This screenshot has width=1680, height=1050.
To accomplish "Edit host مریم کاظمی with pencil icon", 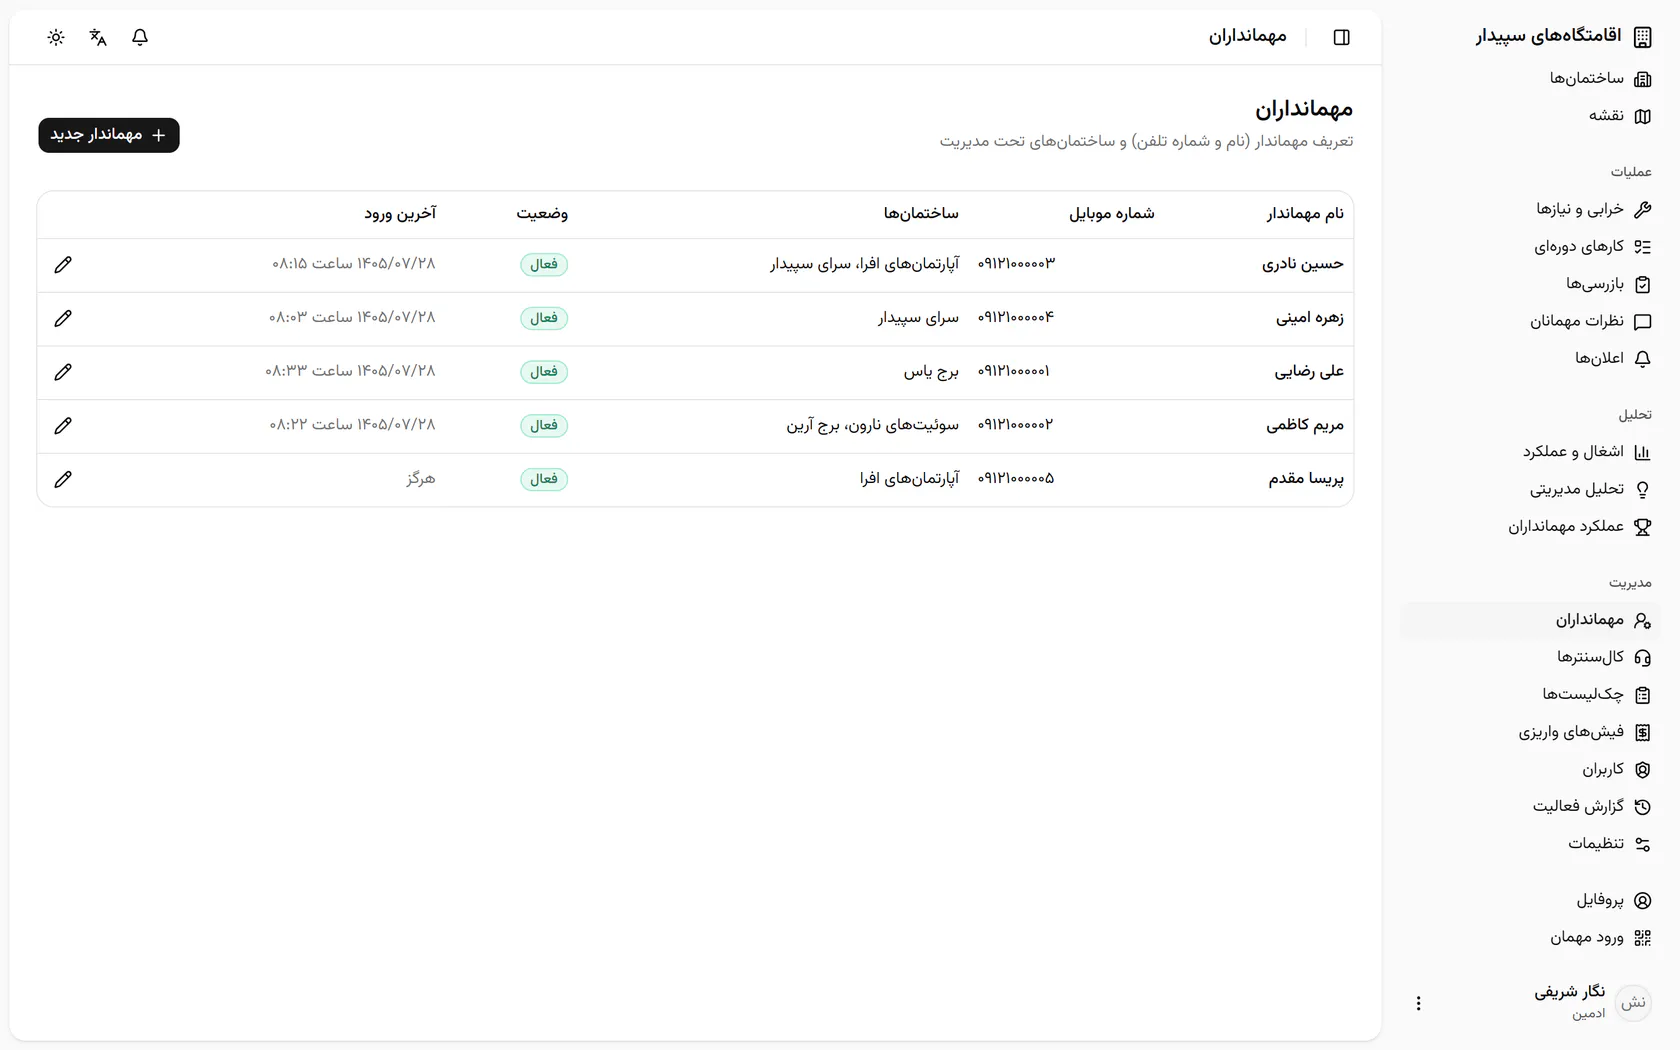I will 63,426.
